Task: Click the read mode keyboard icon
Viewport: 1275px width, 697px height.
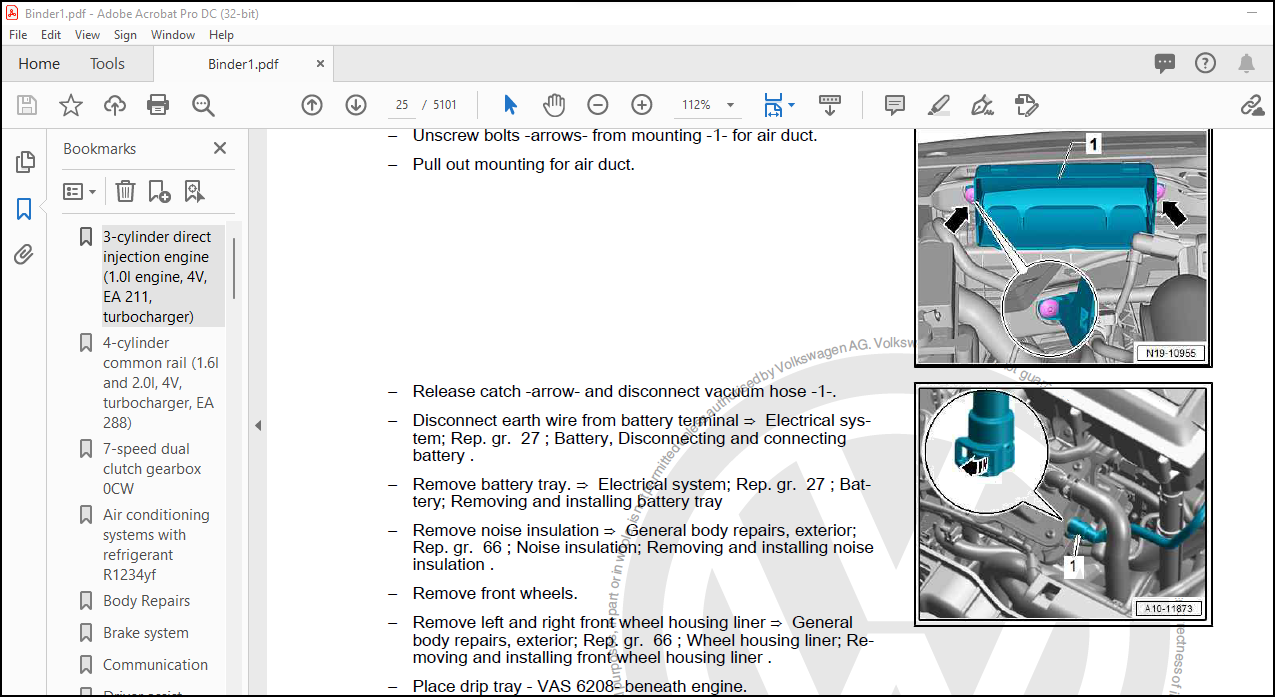Action: 829,105
